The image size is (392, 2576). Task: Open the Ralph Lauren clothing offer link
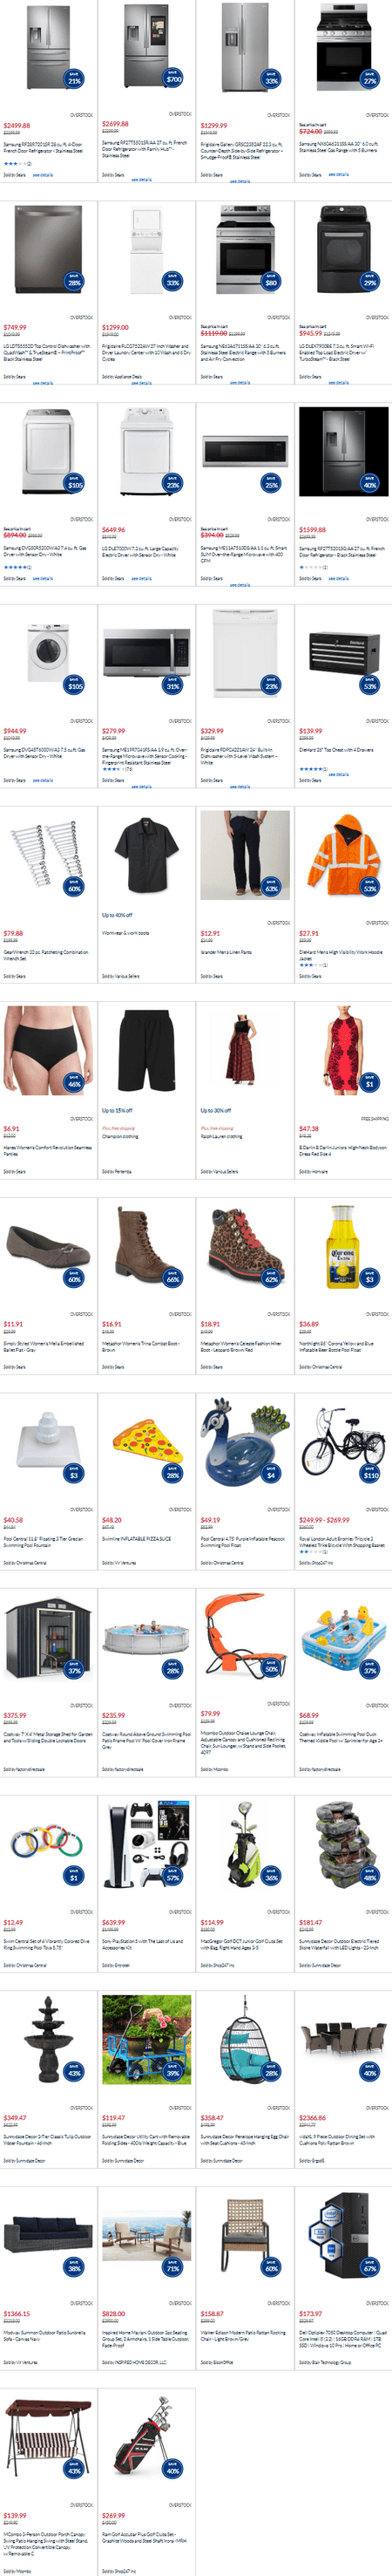pos(221,1137)
